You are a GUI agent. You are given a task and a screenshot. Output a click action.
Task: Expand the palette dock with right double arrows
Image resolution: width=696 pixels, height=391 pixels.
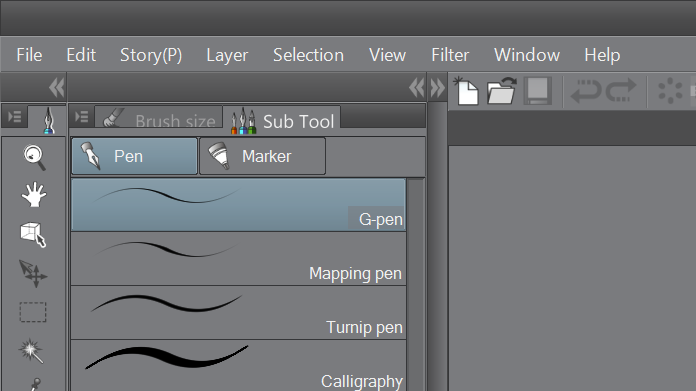[437, 87]
